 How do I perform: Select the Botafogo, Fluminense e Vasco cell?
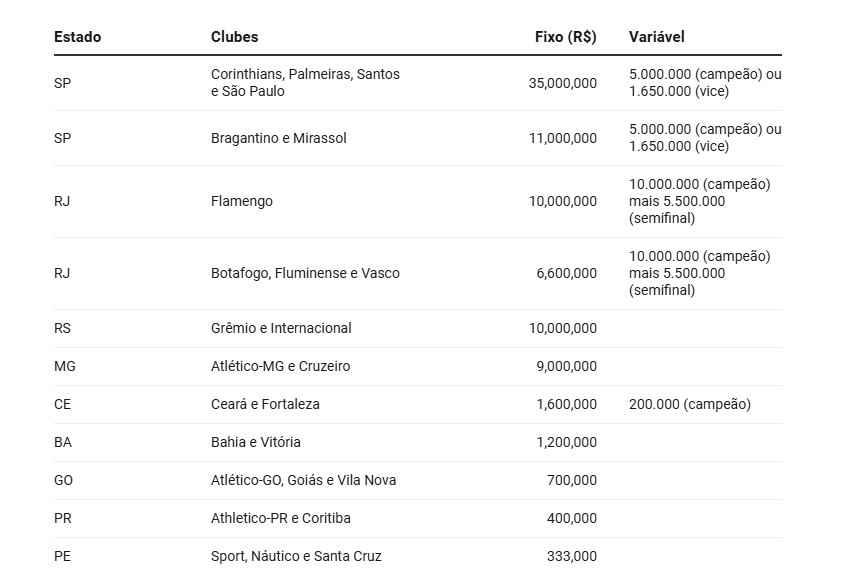[305, 273]
